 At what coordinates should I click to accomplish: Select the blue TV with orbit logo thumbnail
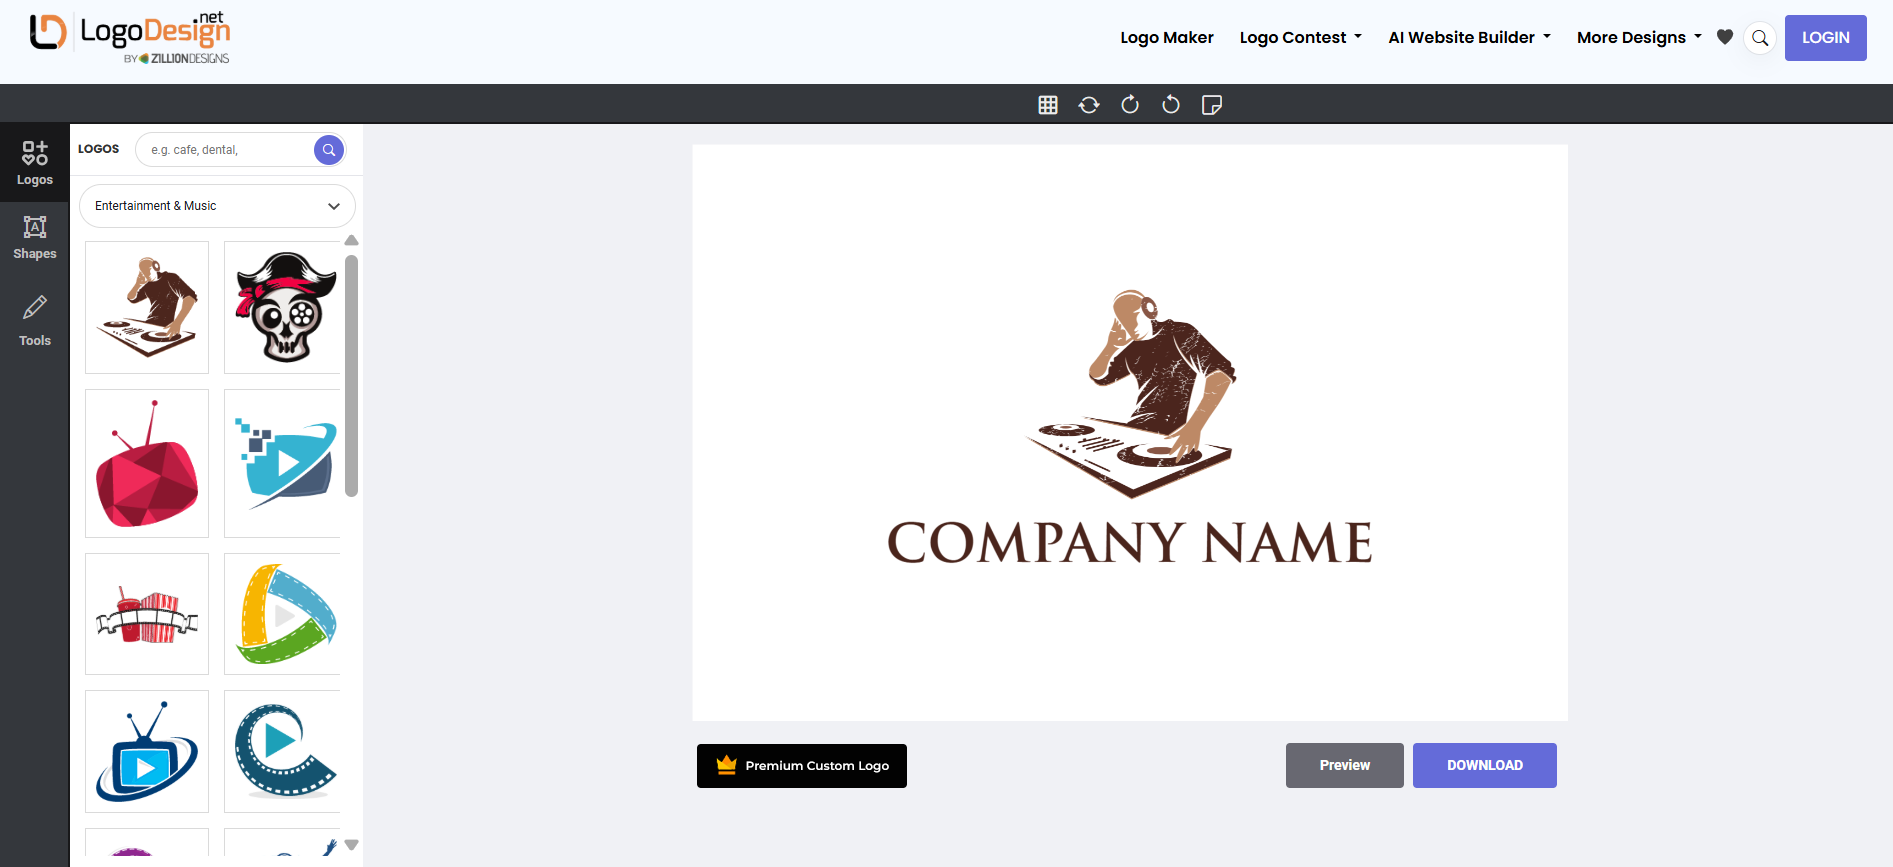[x=147, y=751]
